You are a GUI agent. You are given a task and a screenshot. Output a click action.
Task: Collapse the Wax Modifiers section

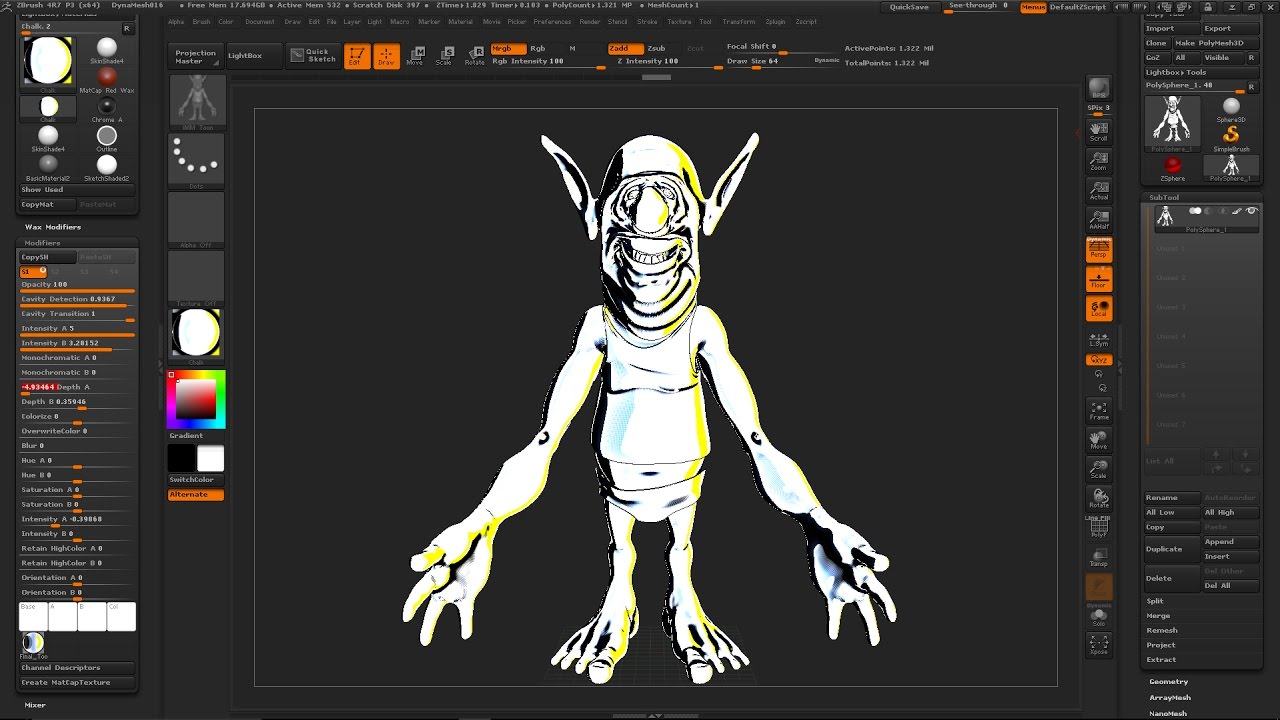click(52, 227)
